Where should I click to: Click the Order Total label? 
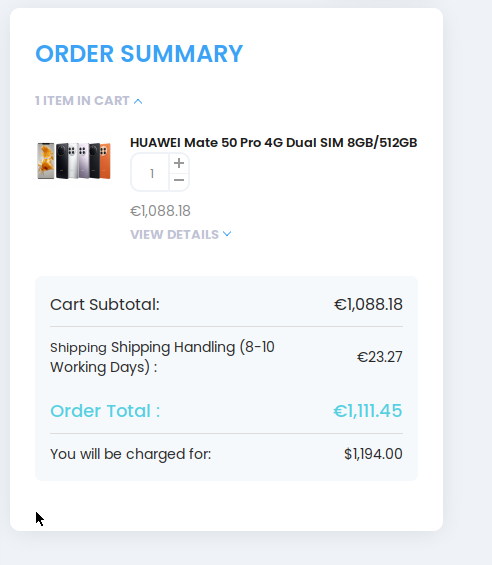click(105, 411)
